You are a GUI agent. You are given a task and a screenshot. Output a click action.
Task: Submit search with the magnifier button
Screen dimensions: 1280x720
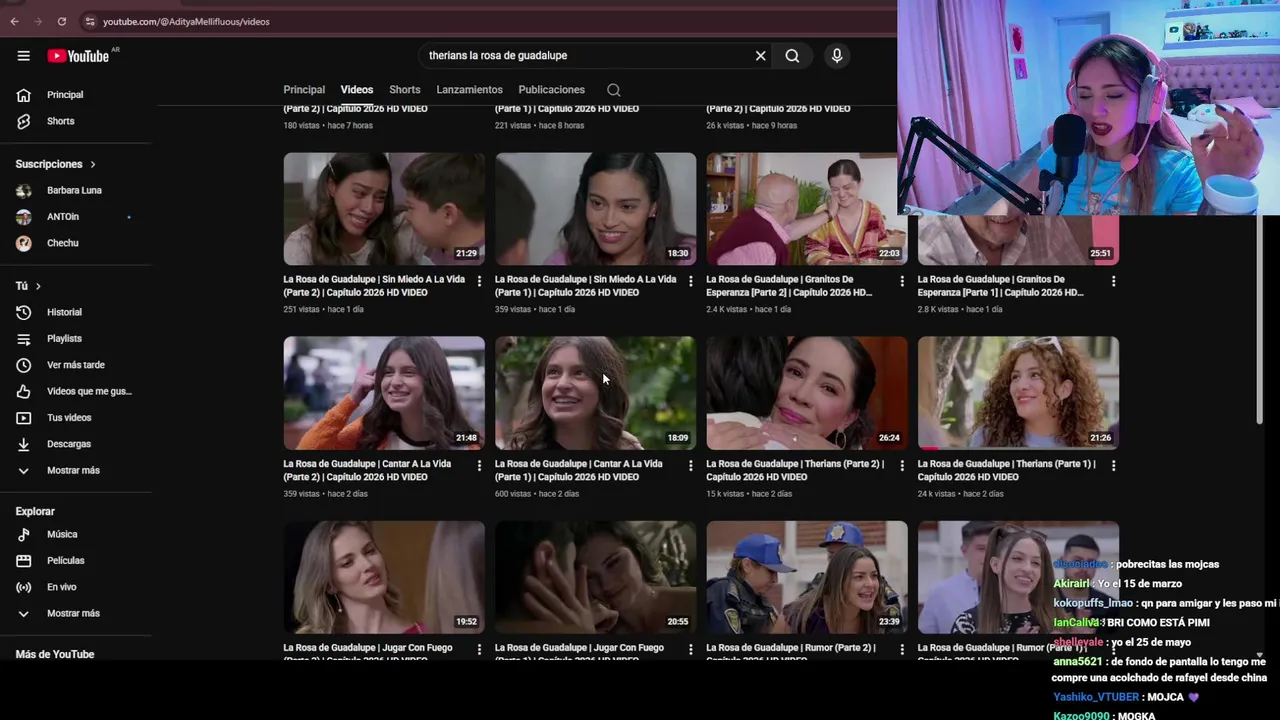pos(792,56)
